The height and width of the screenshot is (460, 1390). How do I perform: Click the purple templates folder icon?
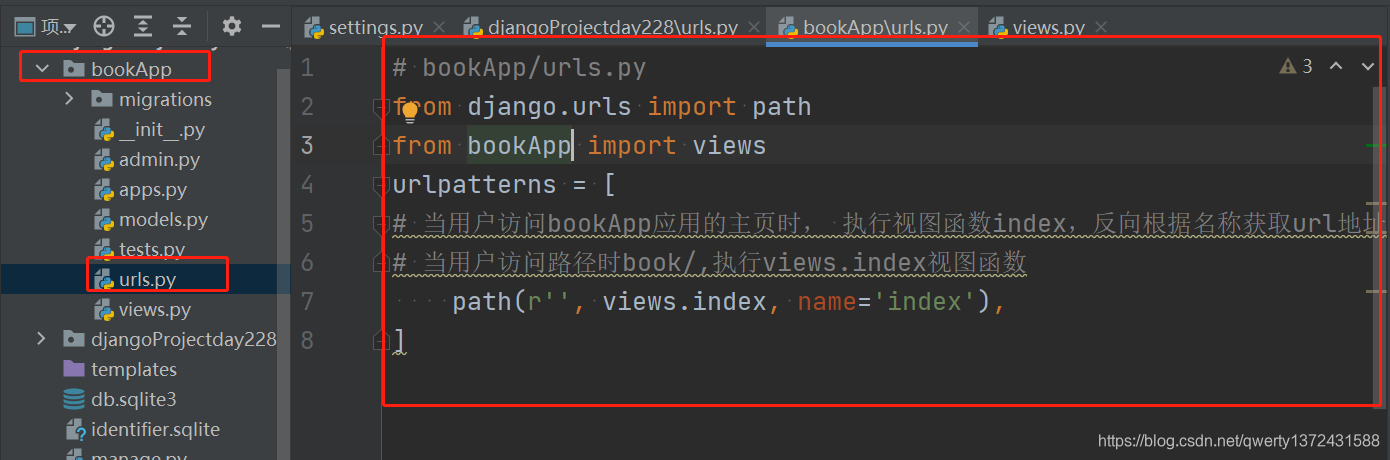pos(74,369)
